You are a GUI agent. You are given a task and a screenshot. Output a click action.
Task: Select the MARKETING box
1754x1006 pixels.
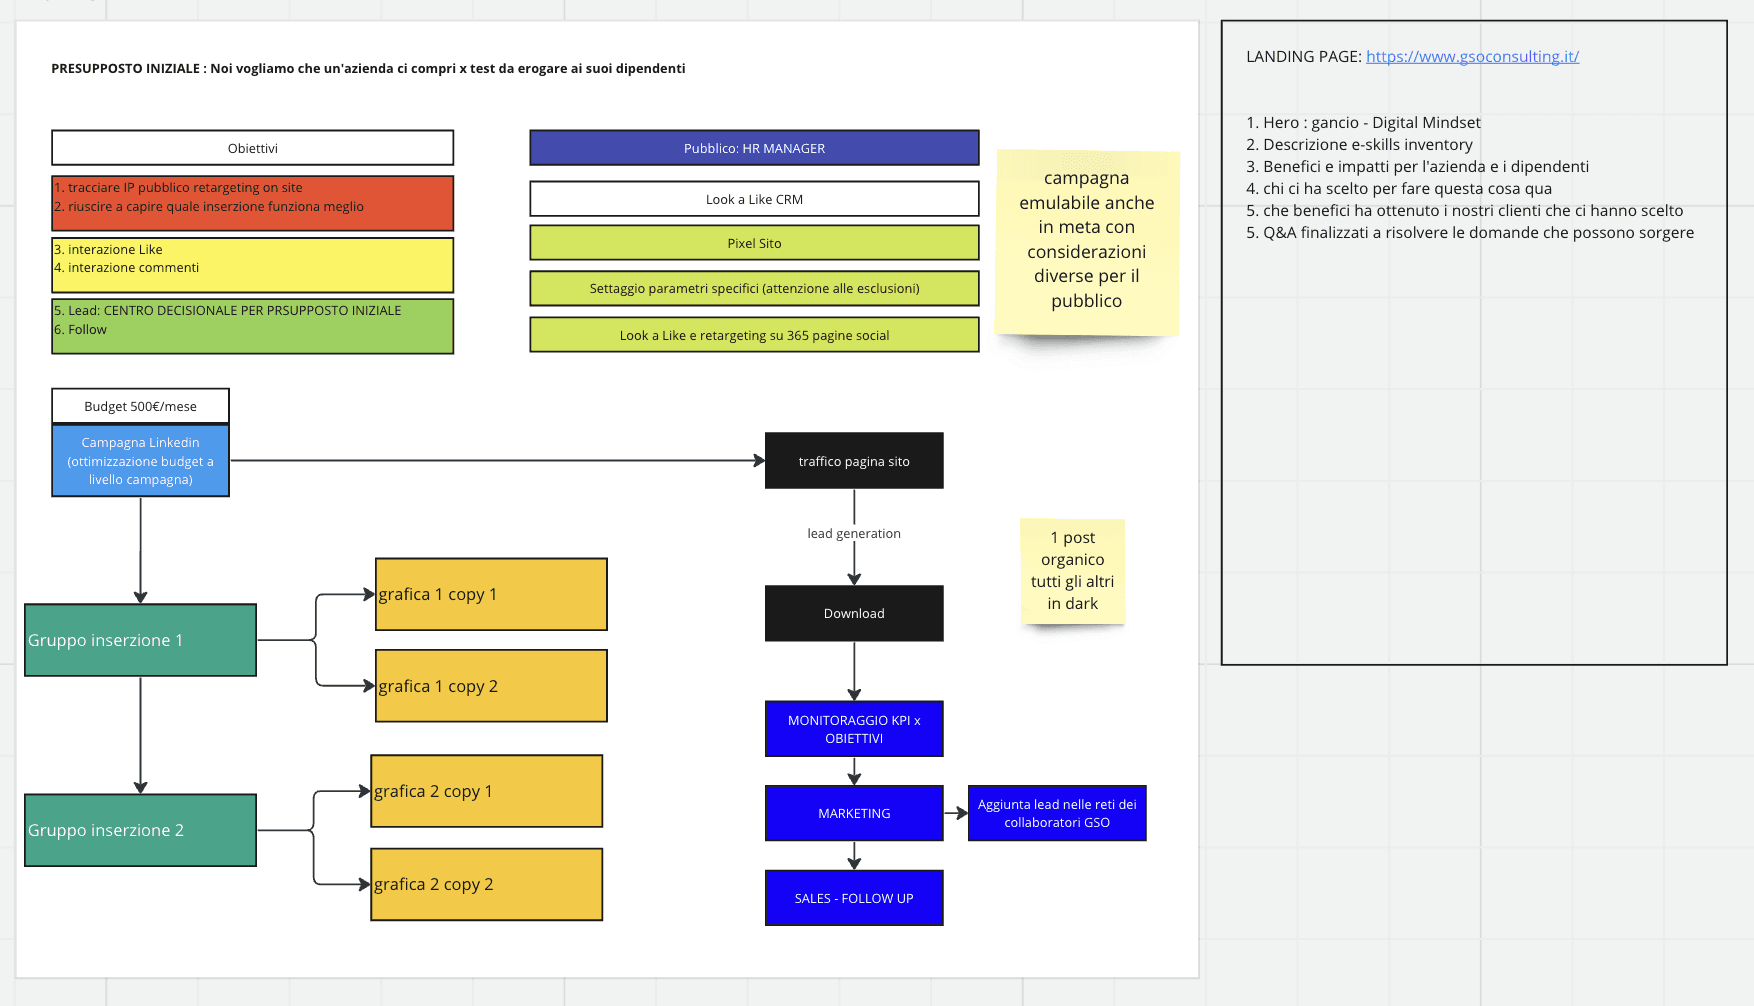[x=854, y=813]
